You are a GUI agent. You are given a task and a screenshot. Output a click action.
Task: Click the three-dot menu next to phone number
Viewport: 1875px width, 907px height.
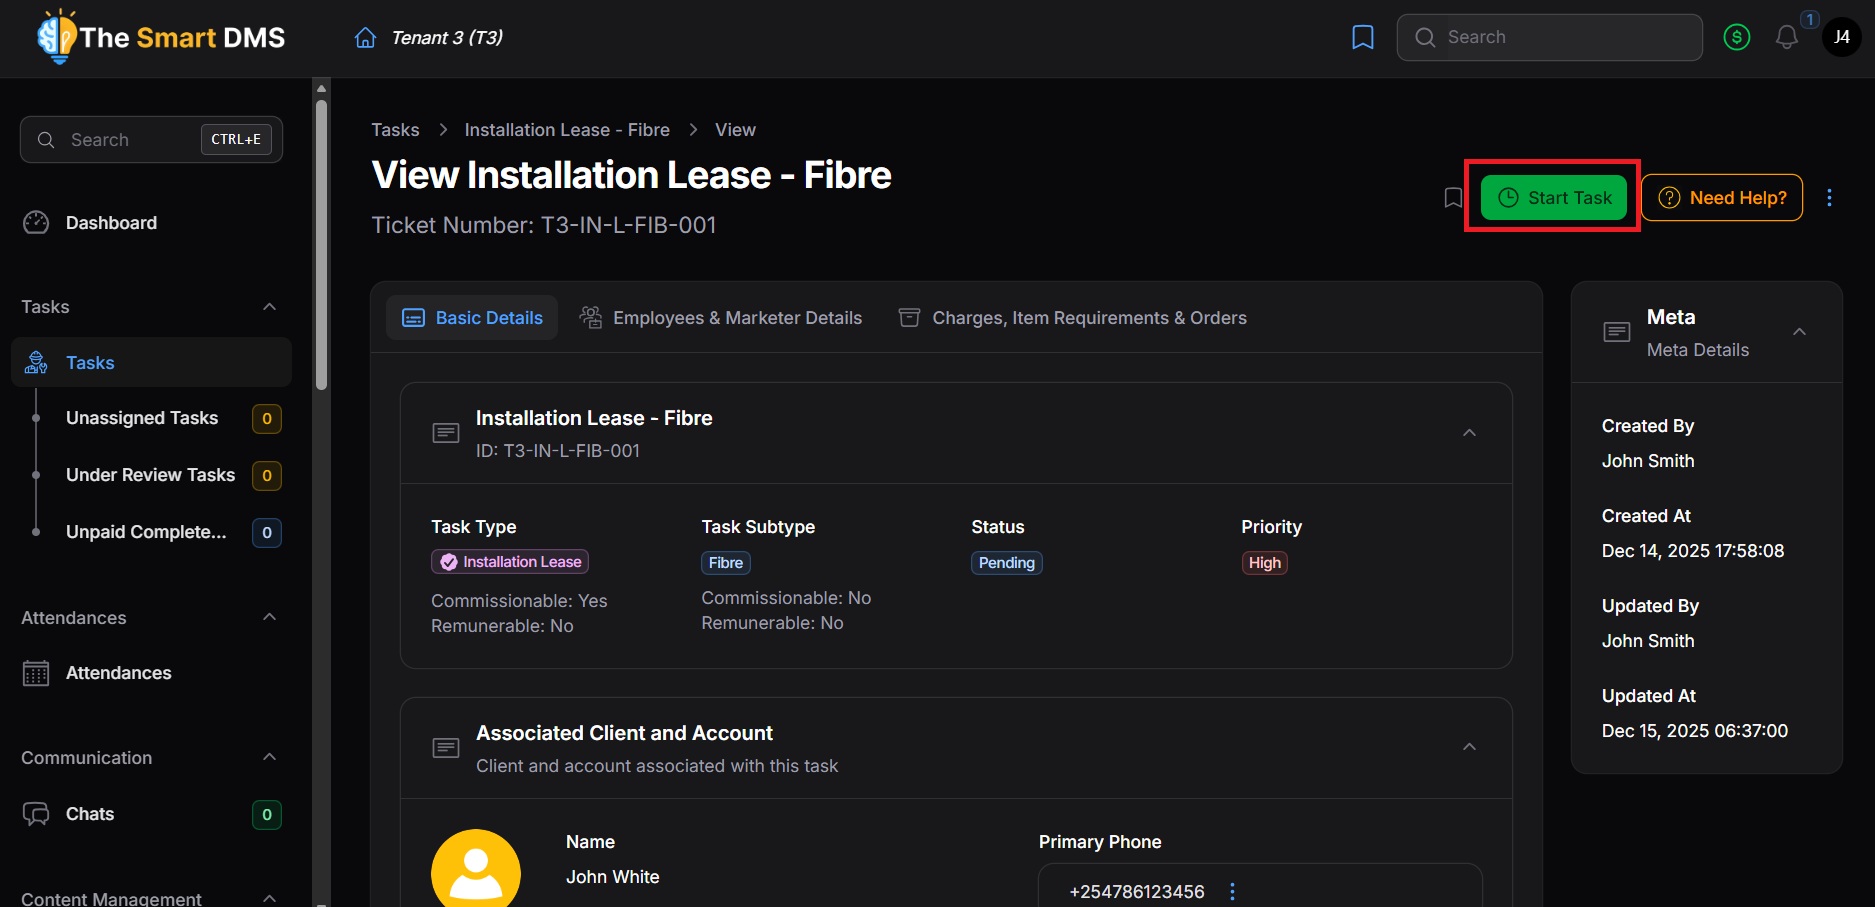click(1232, 891)
